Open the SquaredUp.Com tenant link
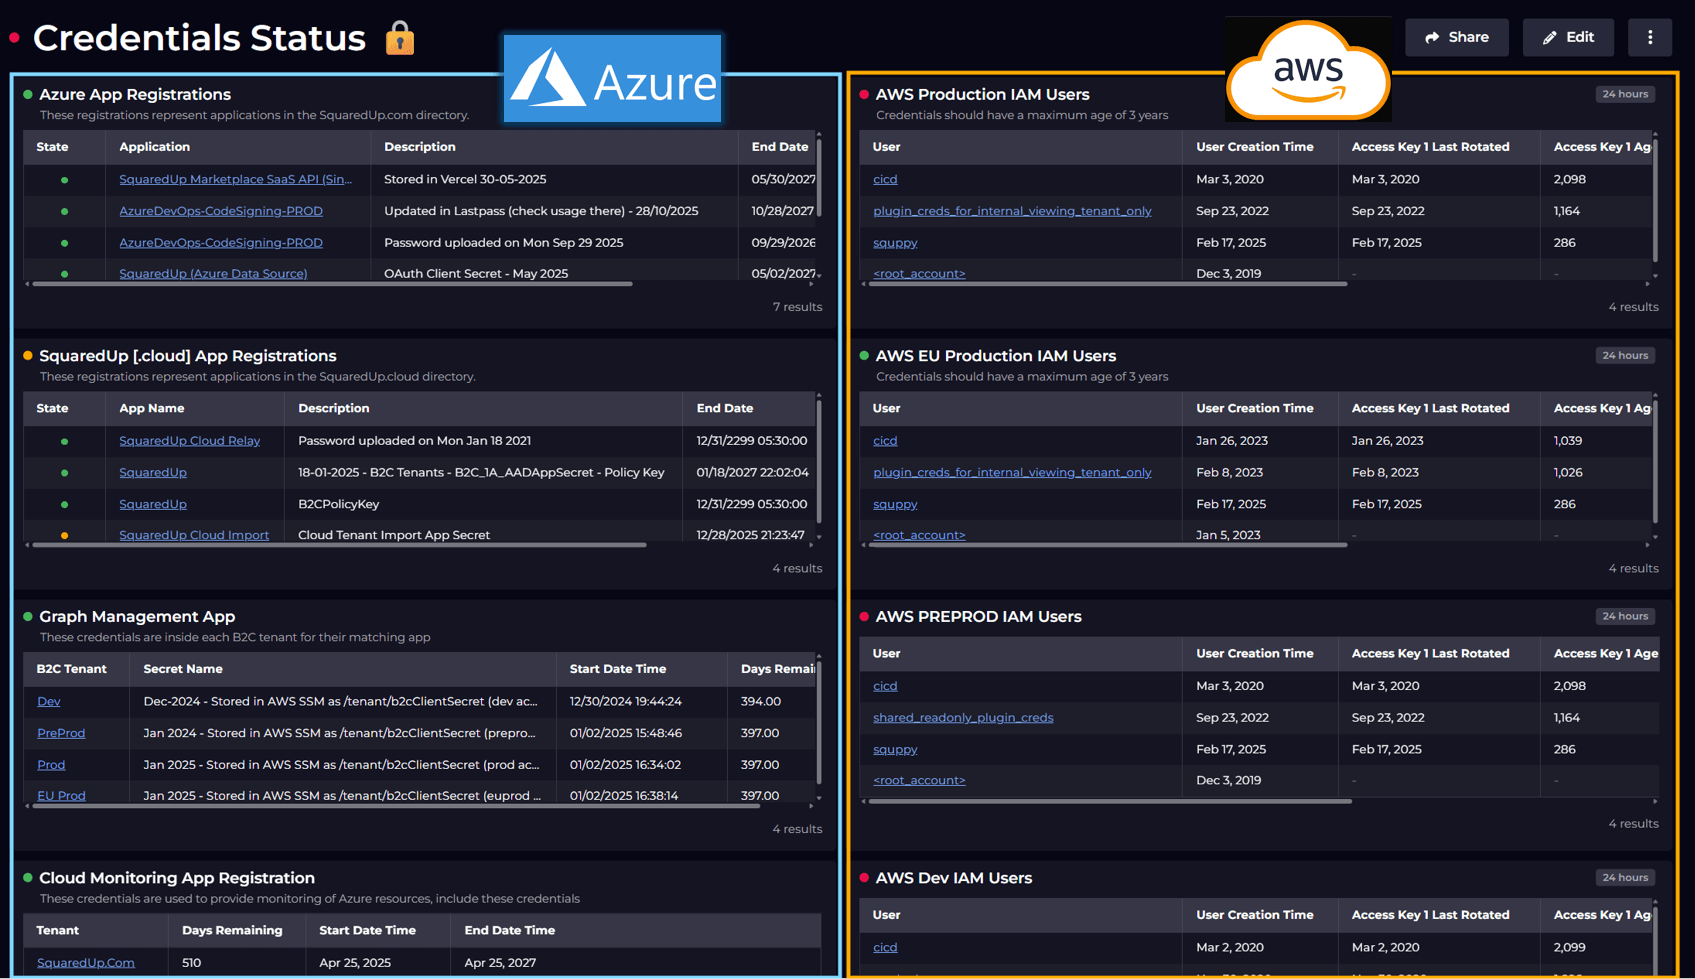The width and height of the screenshot is (1695, 979). 86,962
